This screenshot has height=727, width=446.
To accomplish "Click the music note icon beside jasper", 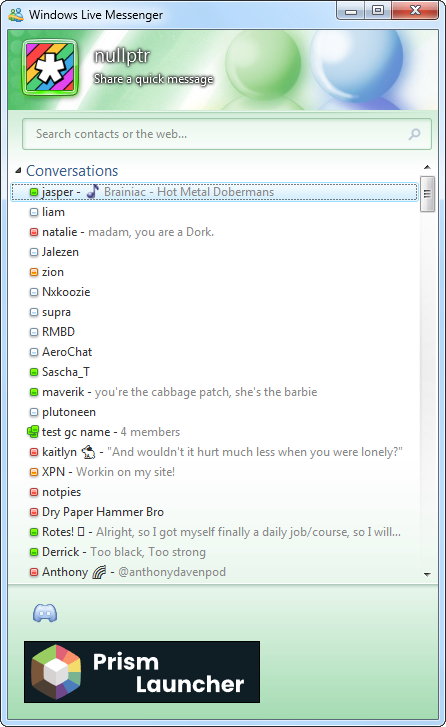I will pos(93,191).
